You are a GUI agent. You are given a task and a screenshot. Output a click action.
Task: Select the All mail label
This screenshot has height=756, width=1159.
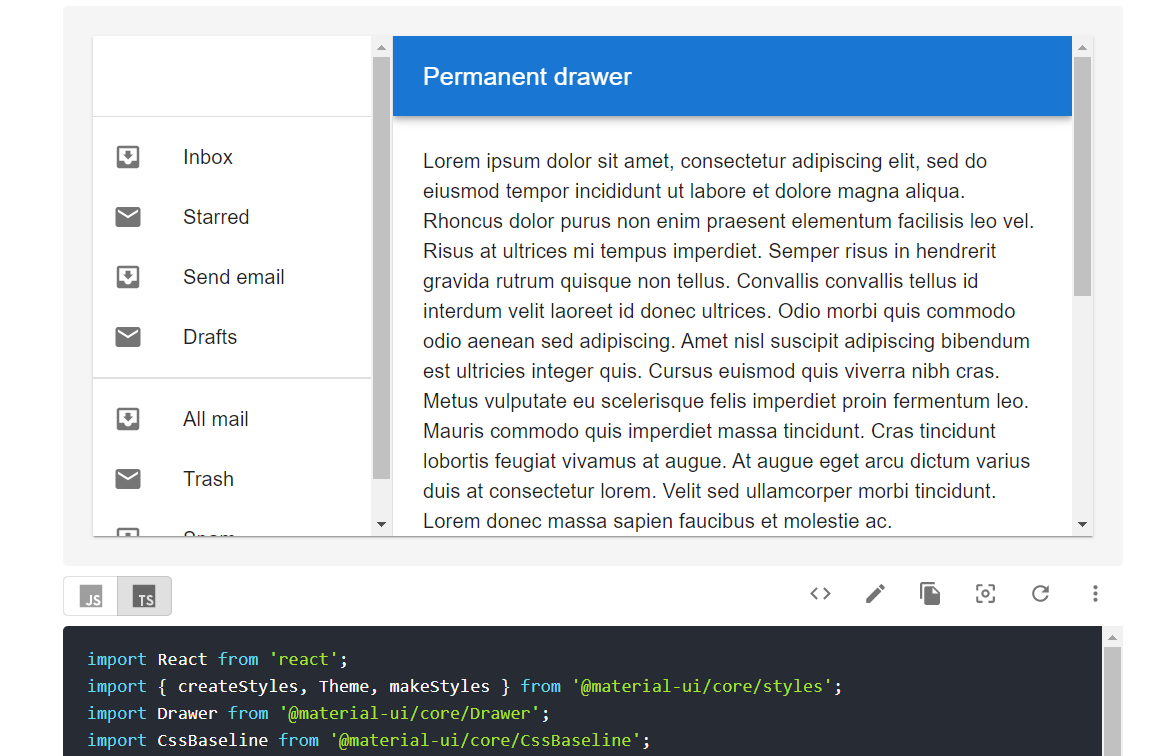click(x=216, y=419)
